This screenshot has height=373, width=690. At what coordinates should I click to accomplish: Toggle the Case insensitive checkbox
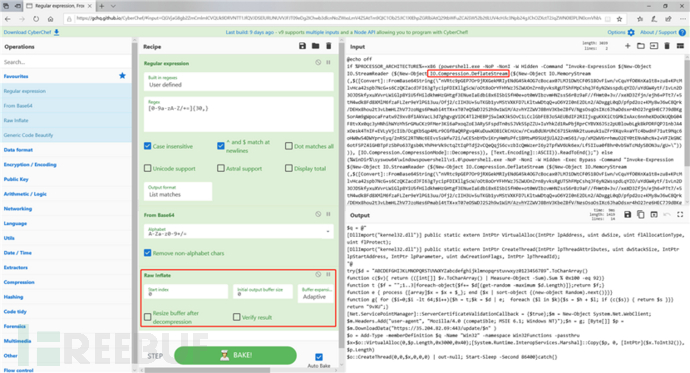click(148, 146)
